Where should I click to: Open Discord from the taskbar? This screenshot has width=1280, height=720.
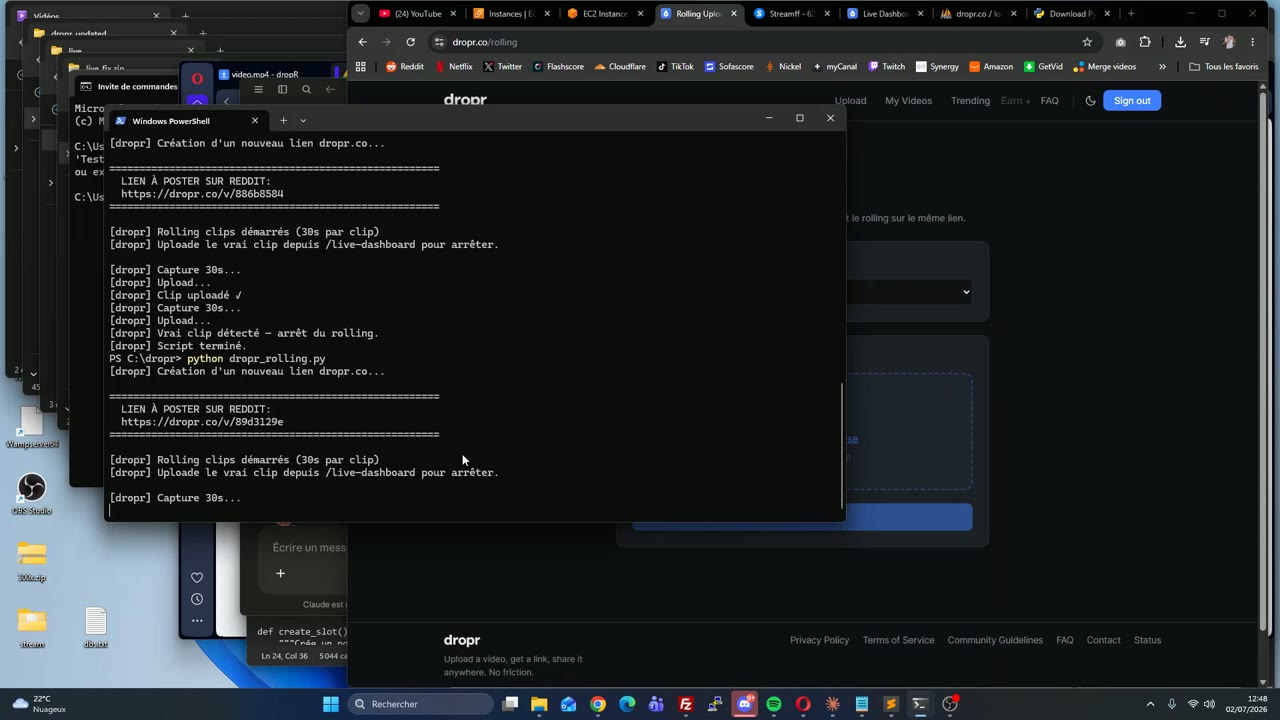[x=744, y=704]
